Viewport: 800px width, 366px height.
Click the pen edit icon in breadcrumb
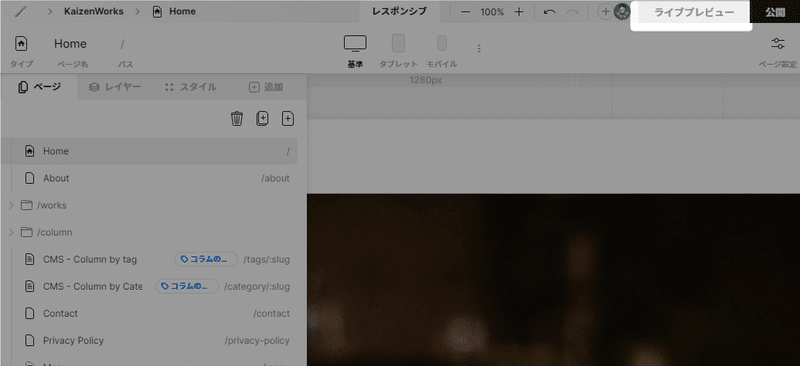pos(21,11)
